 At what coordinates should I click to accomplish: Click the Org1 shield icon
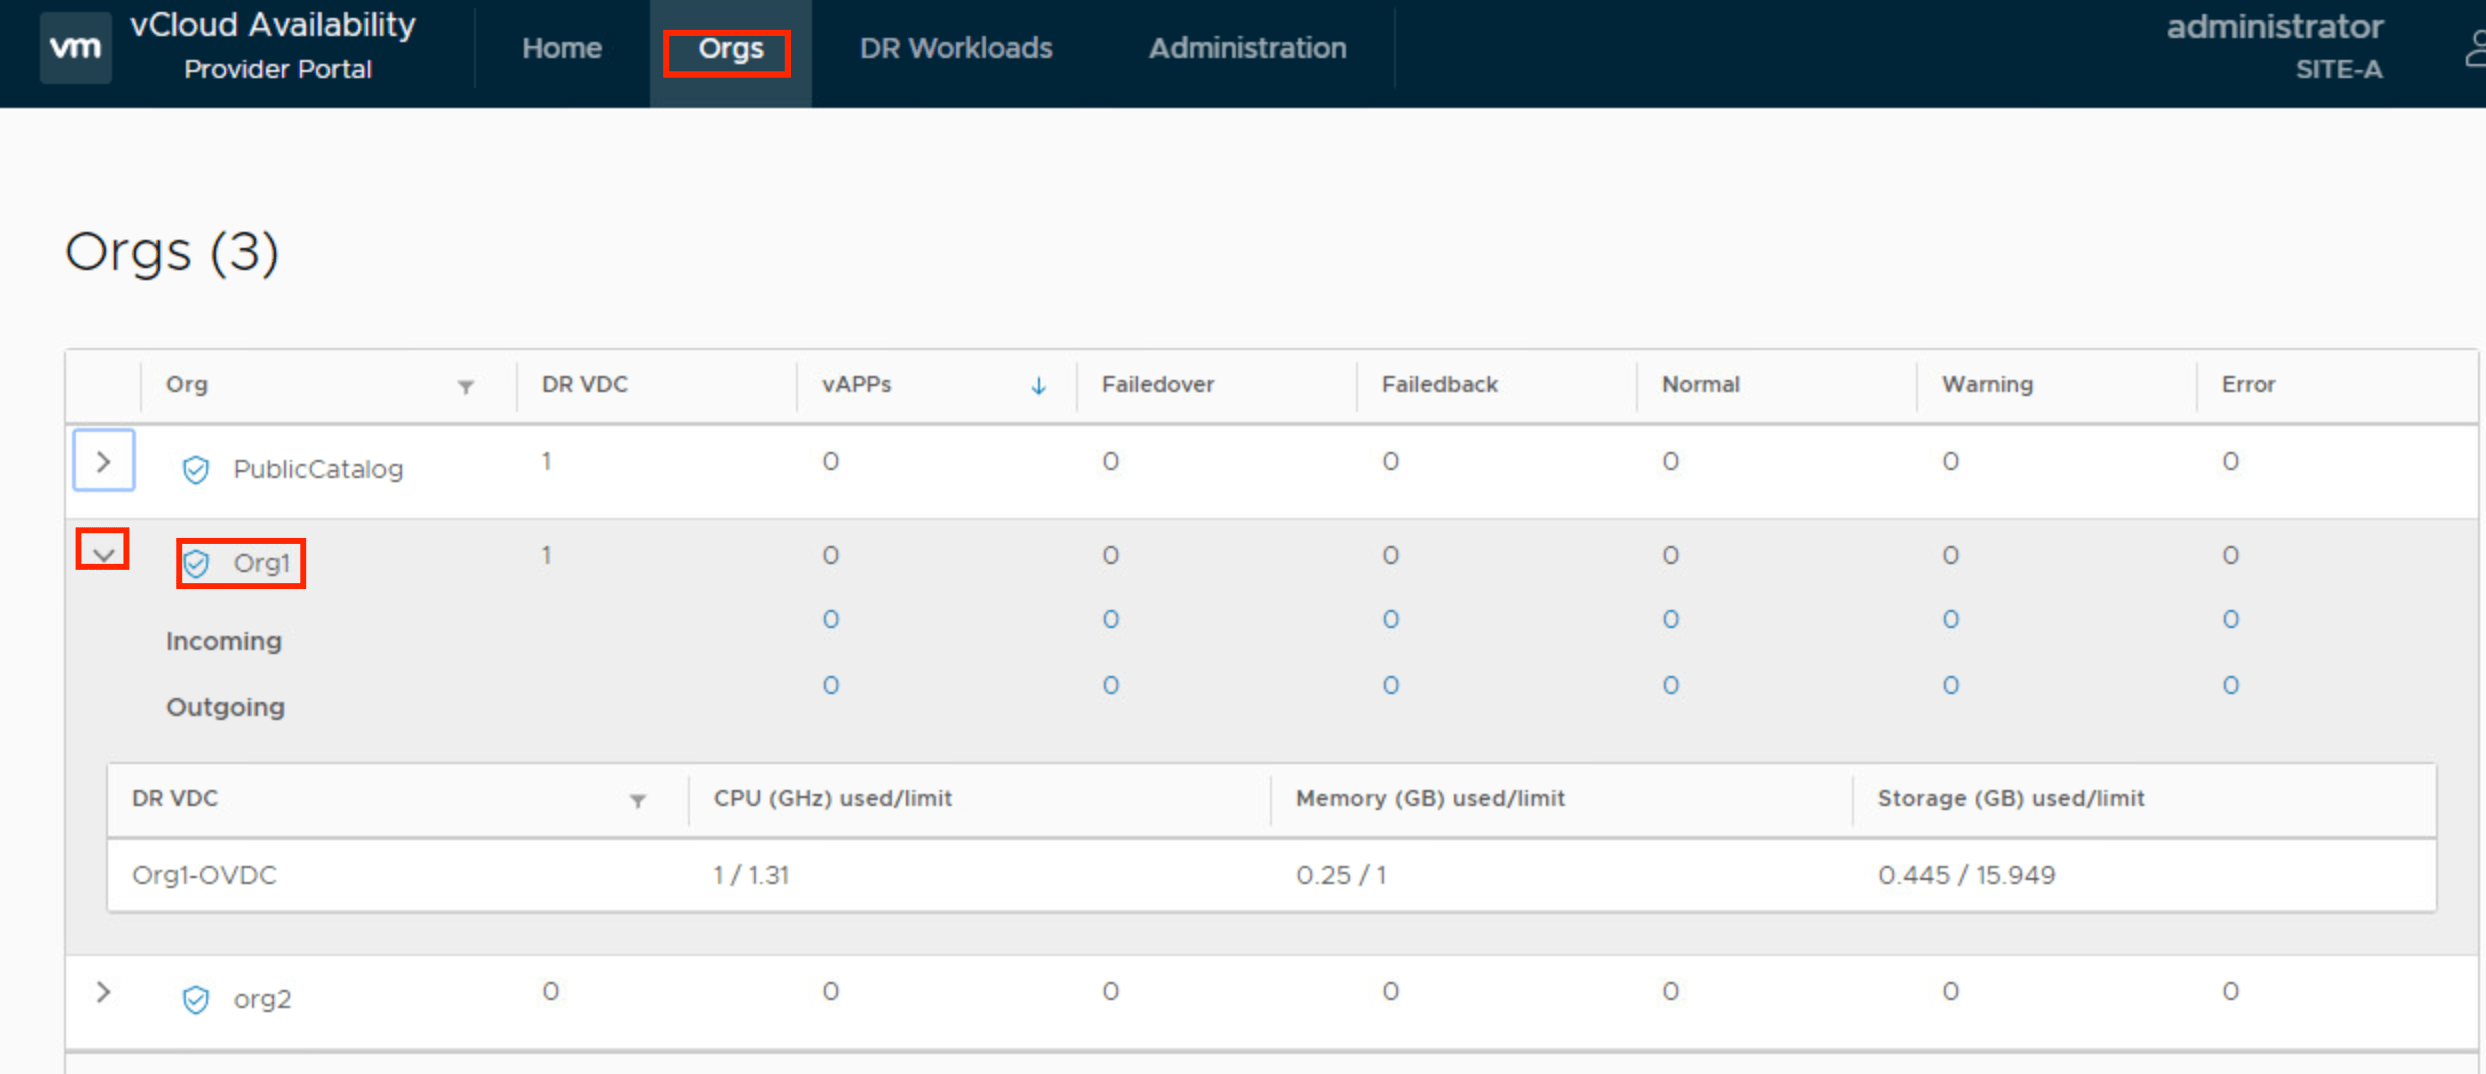[197, 564]
